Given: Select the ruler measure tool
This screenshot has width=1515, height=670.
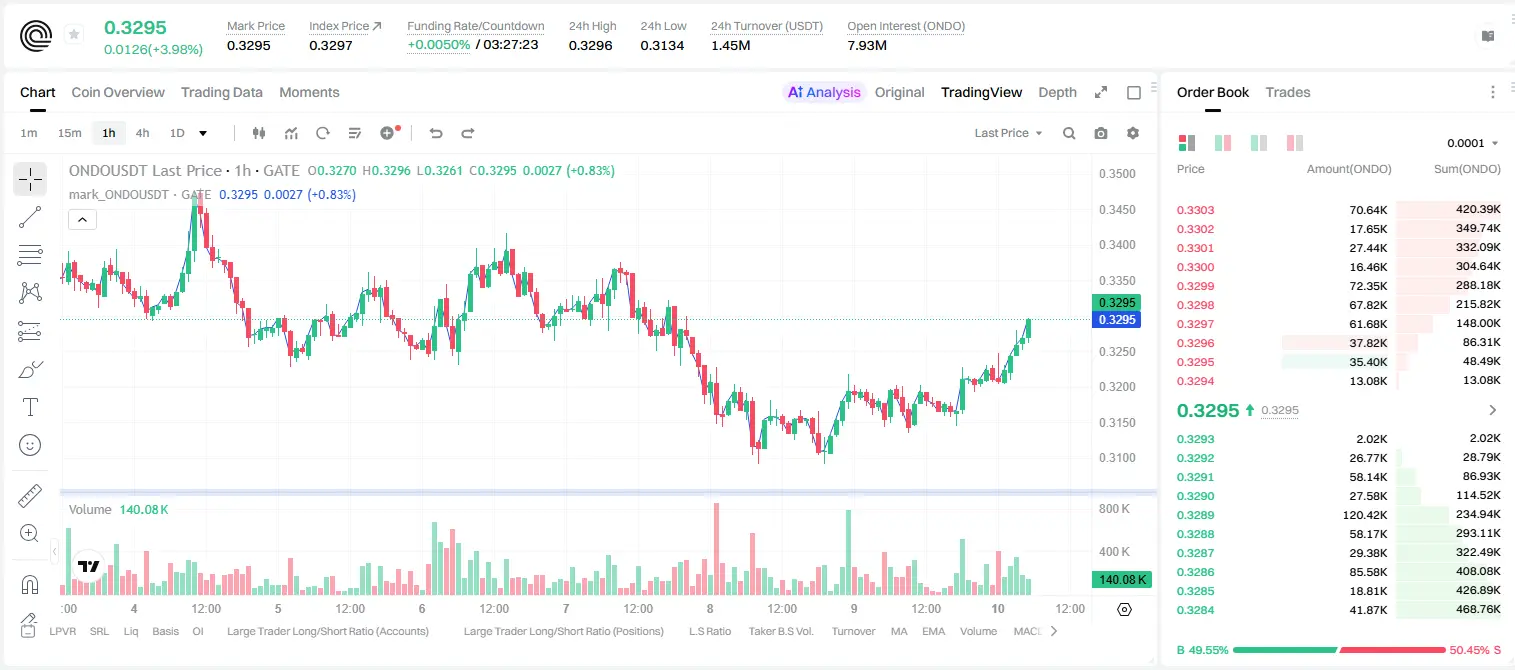Looking at the screenshot, I should [30, 496].
